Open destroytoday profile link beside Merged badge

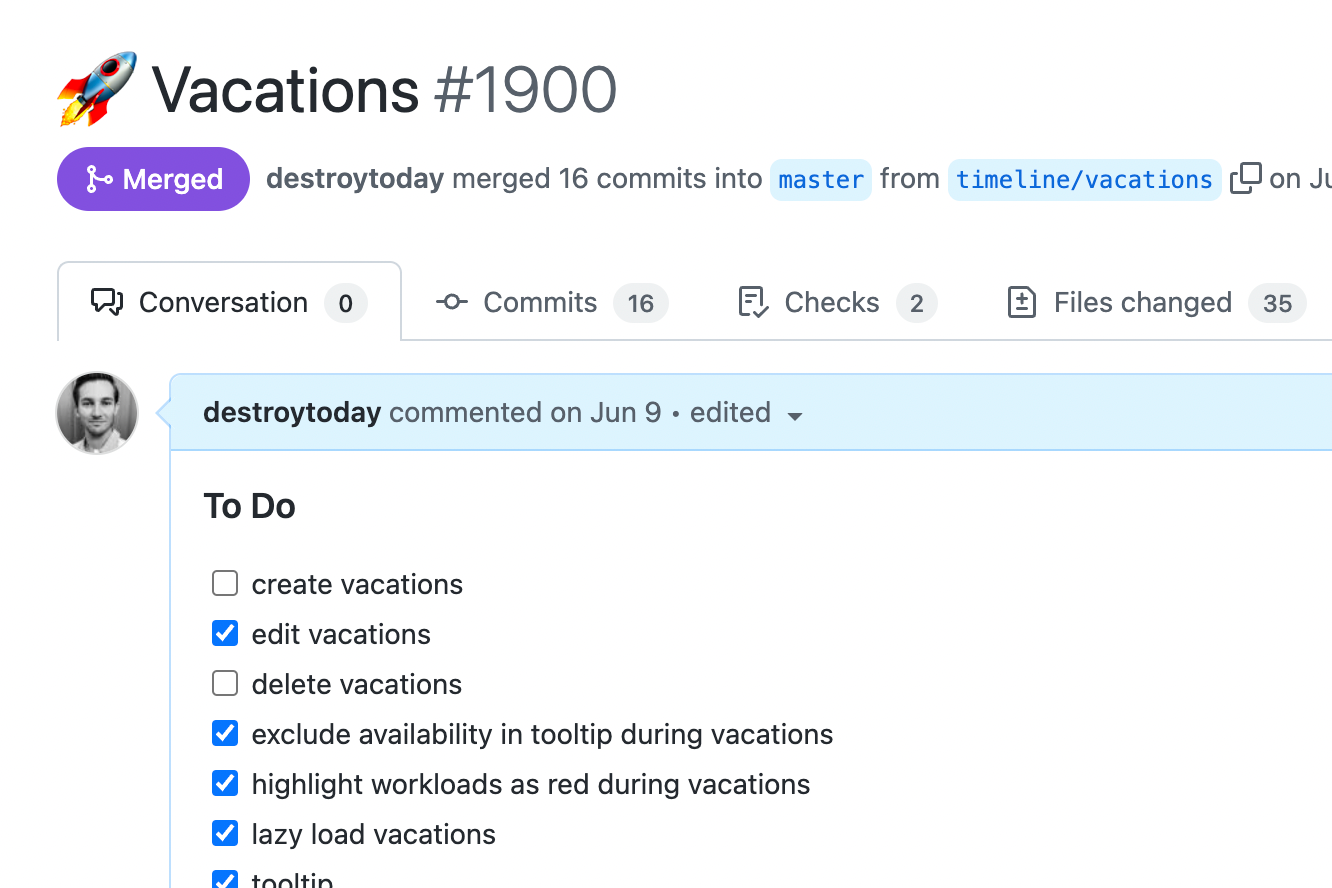tap(355, 179)
